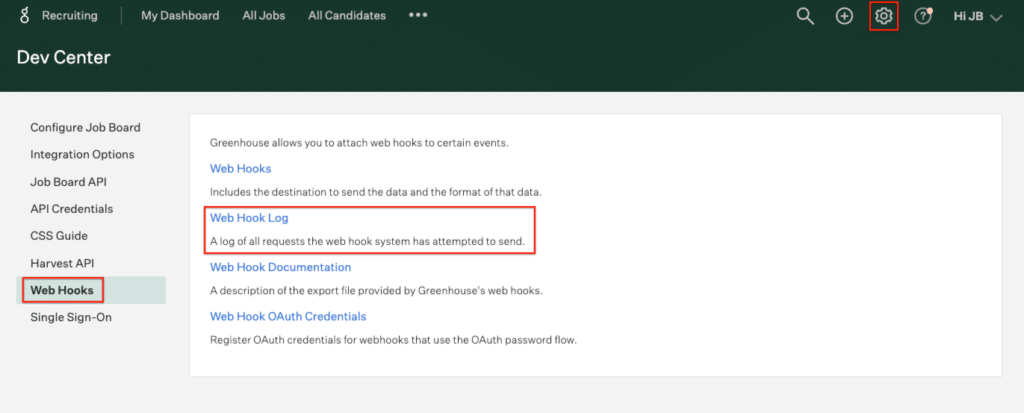The width and height of the screenshot is (1024, 413).
Task: Select Integration Options in sidebar
Action: tap(82, 155)
